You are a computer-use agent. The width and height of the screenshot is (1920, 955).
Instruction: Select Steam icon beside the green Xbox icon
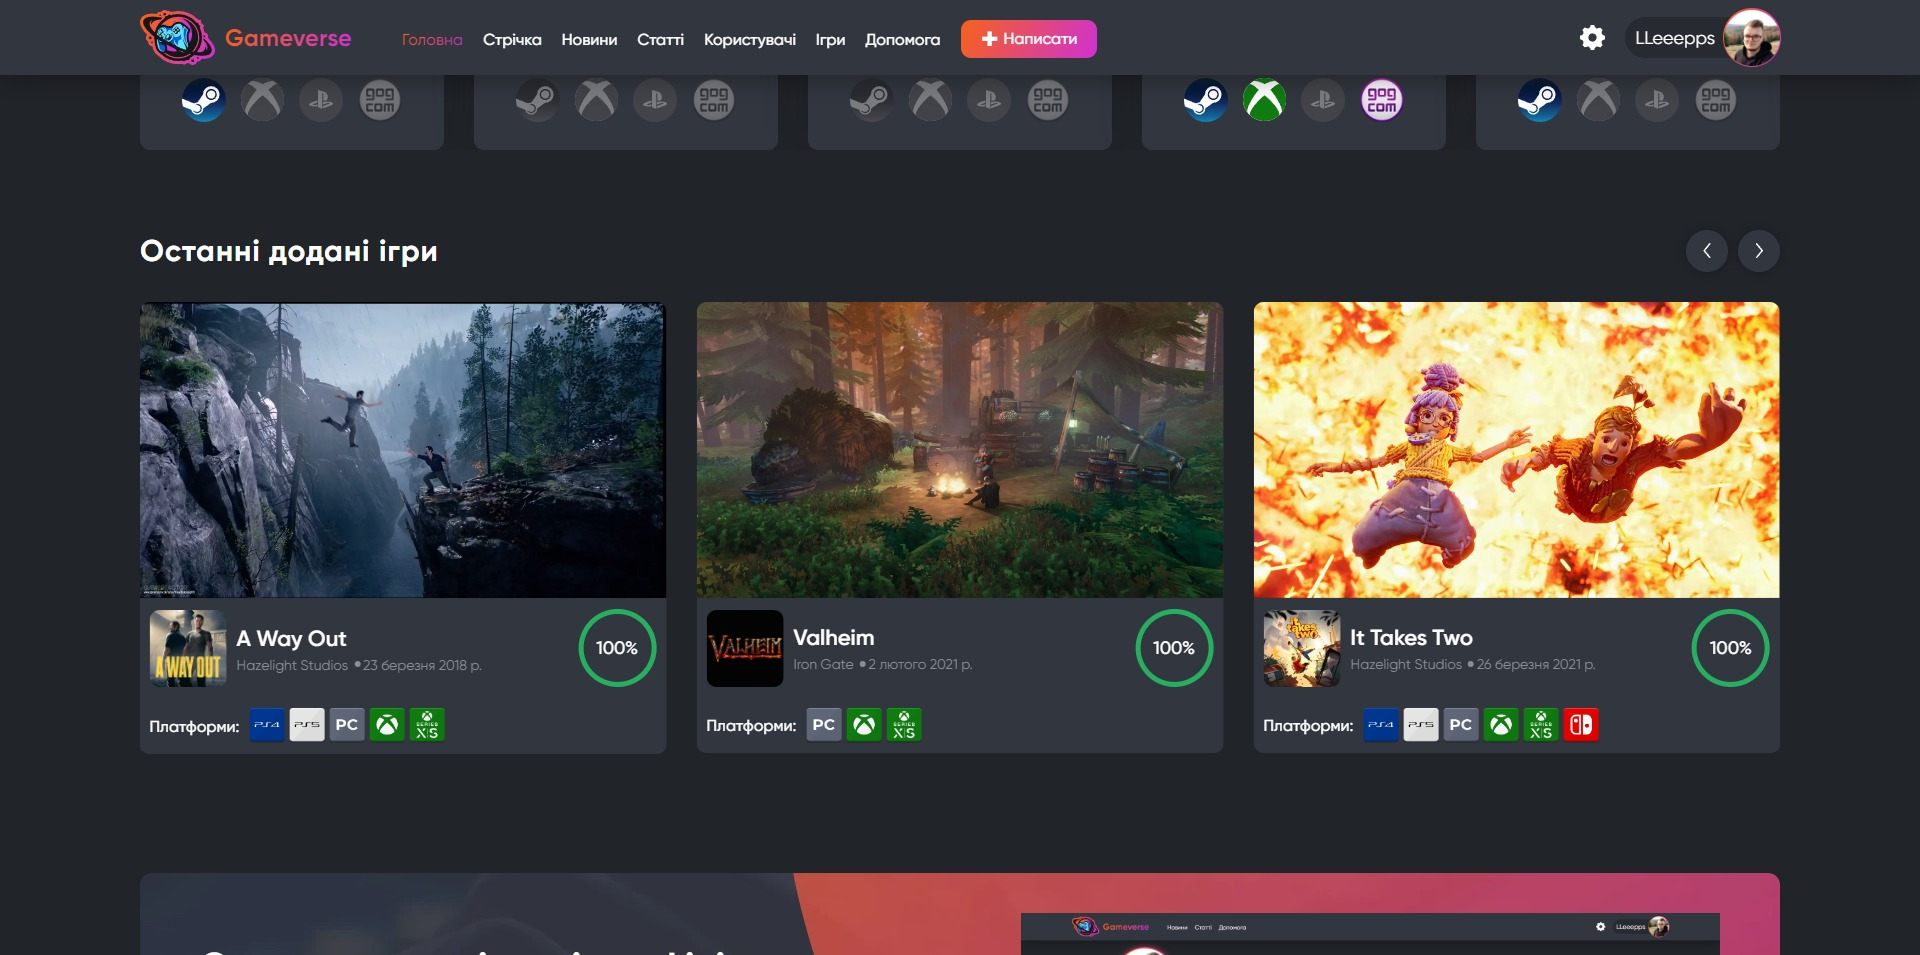[1205, 100]
